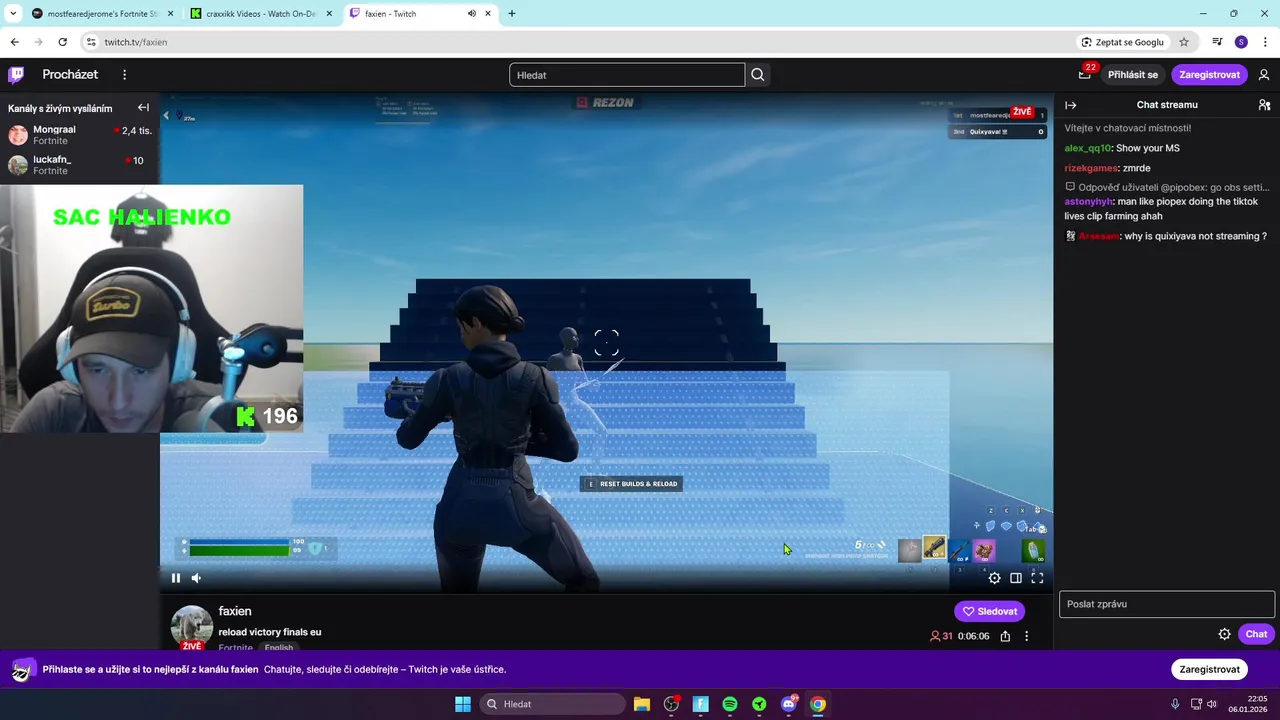
Task: Click Zaregistrovat in the bottom banner
Action: coord(1209,669)
